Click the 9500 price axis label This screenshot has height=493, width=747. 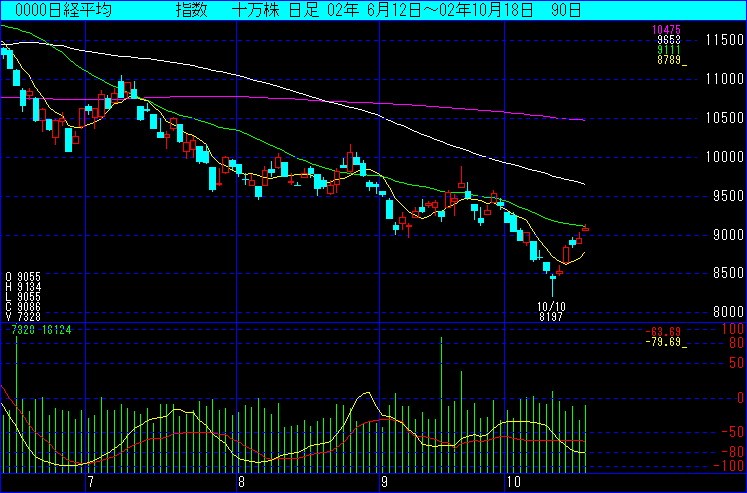pyautogui.click(x=728, y=196)
